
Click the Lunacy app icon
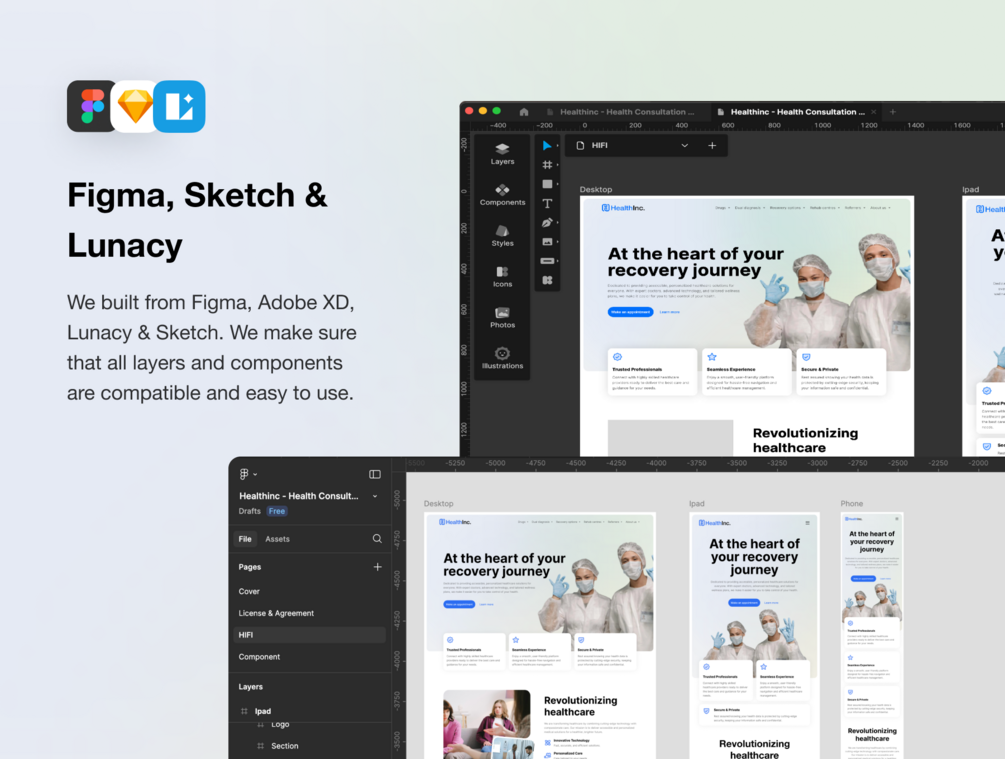coord(179,106)
